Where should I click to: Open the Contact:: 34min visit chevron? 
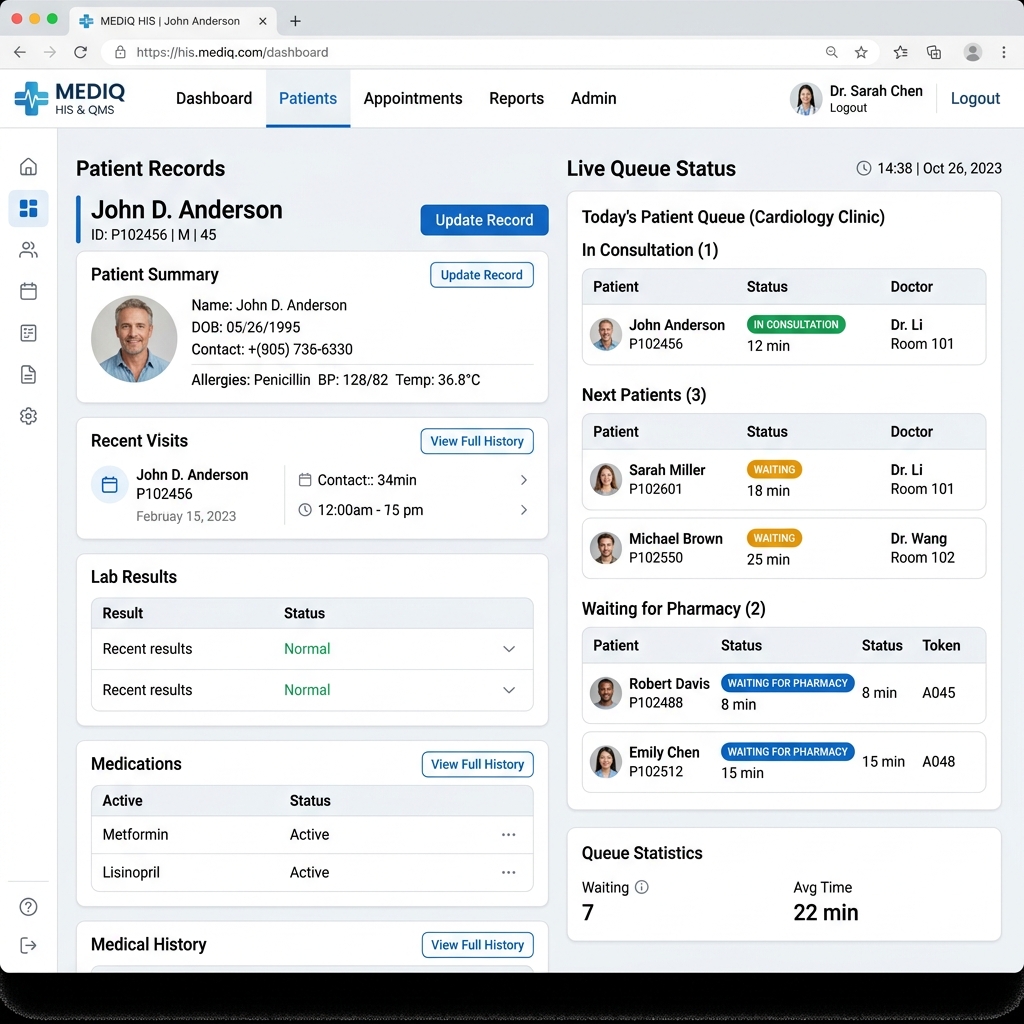pos(524,480)
